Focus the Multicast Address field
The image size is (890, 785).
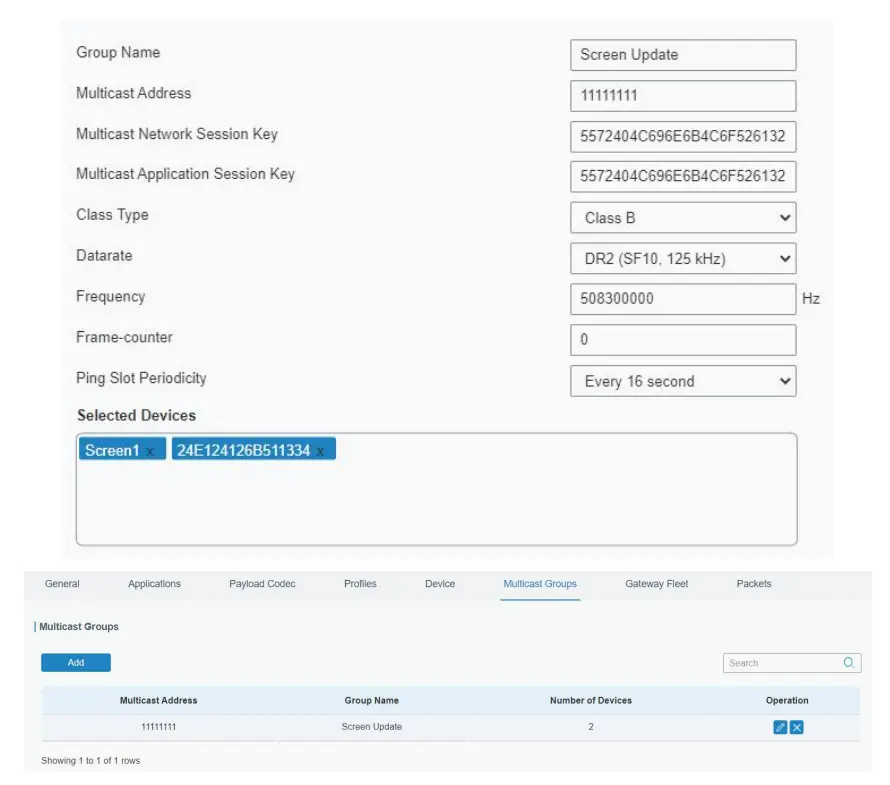click(683, 96)
